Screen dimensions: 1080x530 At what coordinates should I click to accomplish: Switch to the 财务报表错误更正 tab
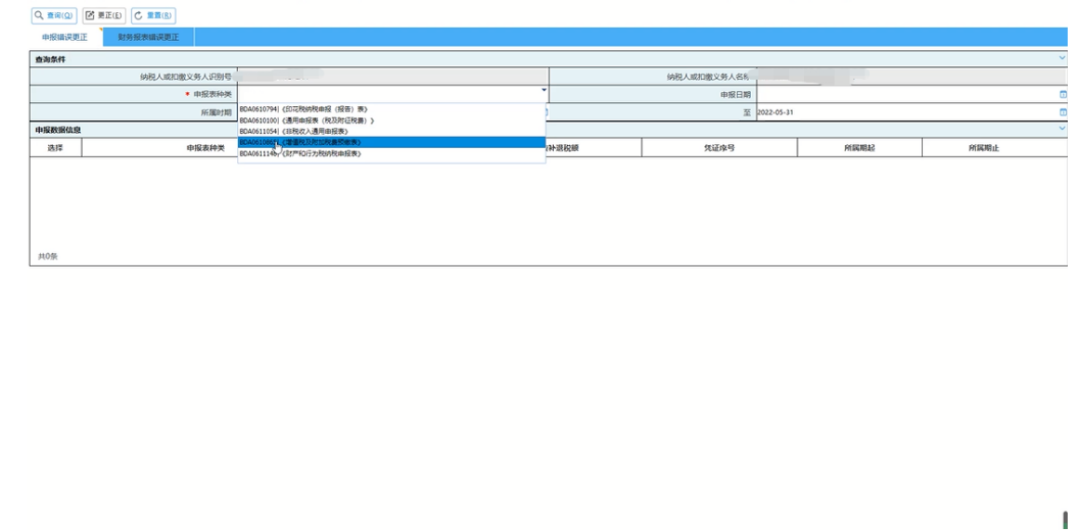(x=148, y=37)
